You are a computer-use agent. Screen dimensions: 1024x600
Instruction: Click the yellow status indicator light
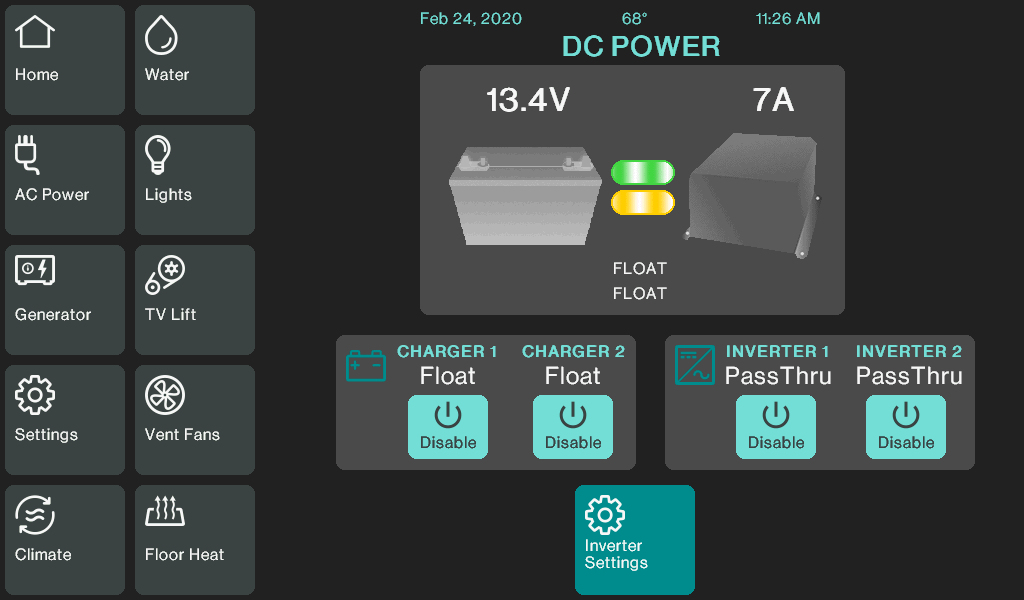(x=643, y=202)
